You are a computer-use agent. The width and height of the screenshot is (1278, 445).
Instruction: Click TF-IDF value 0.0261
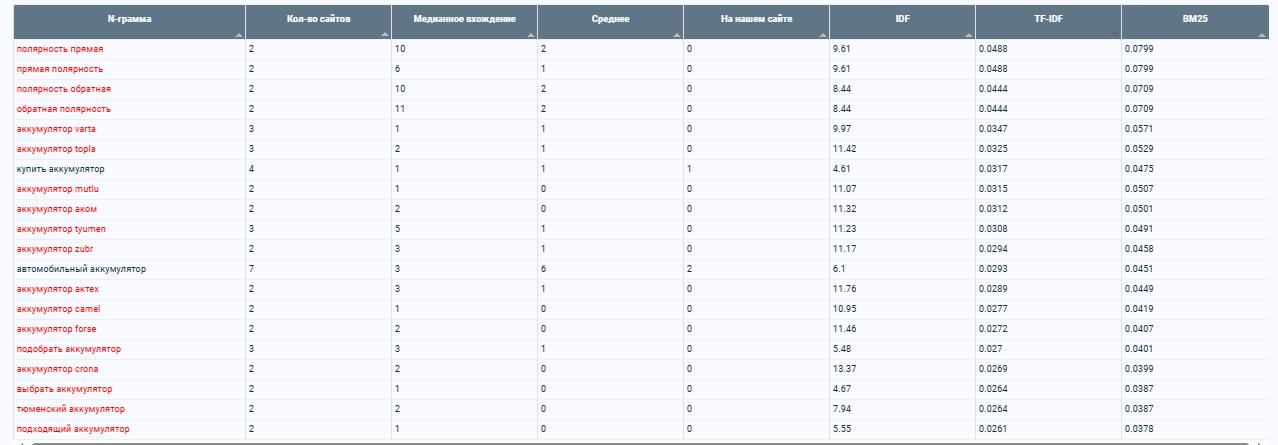[x=993, y=429]
